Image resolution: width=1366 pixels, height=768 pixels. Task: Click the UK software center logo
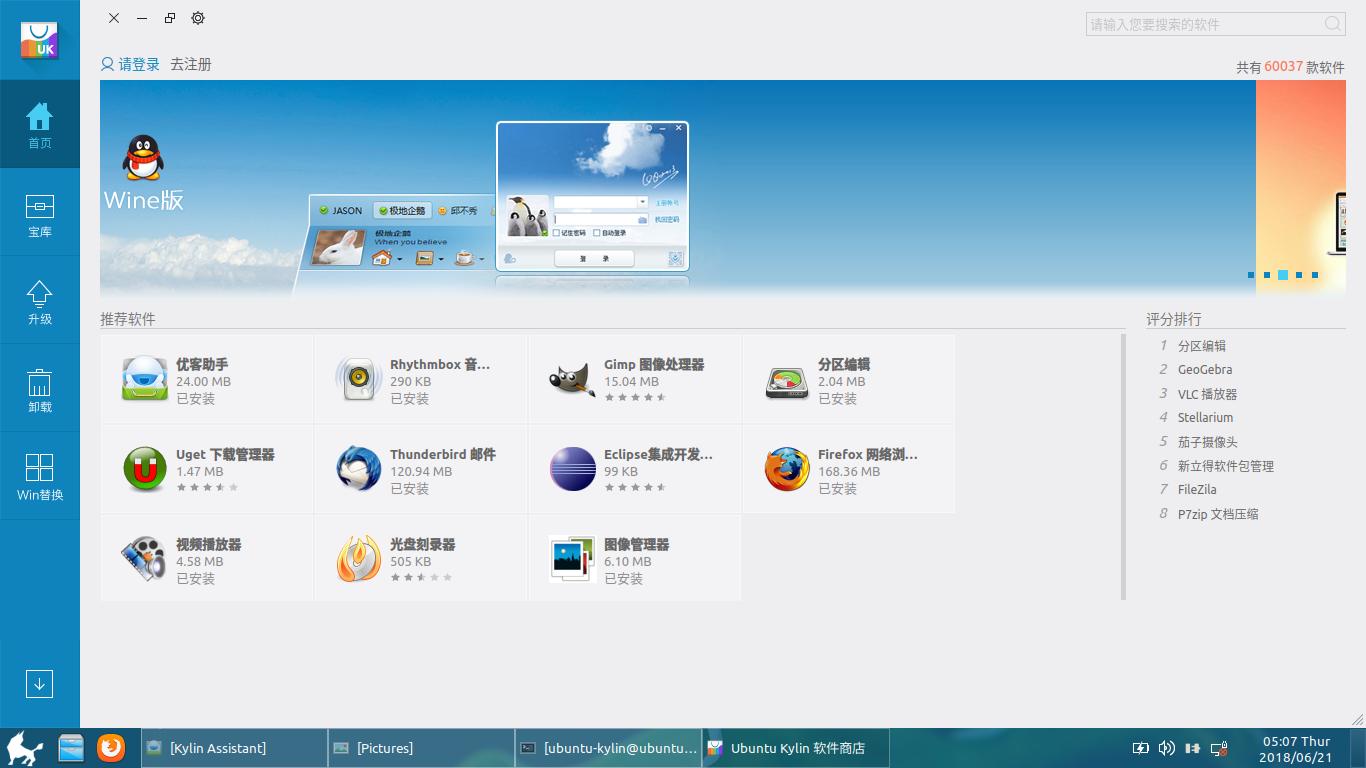[x=39, y=40]
